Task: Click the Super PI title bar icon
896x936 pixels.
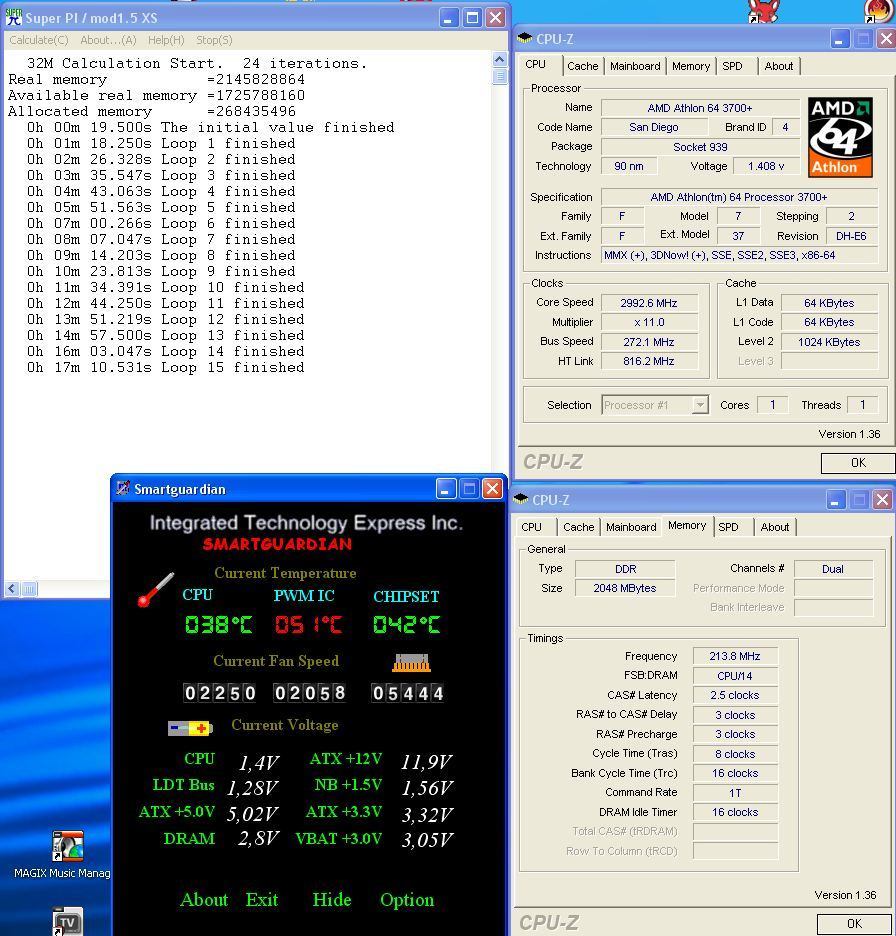Action: [13, 17]
